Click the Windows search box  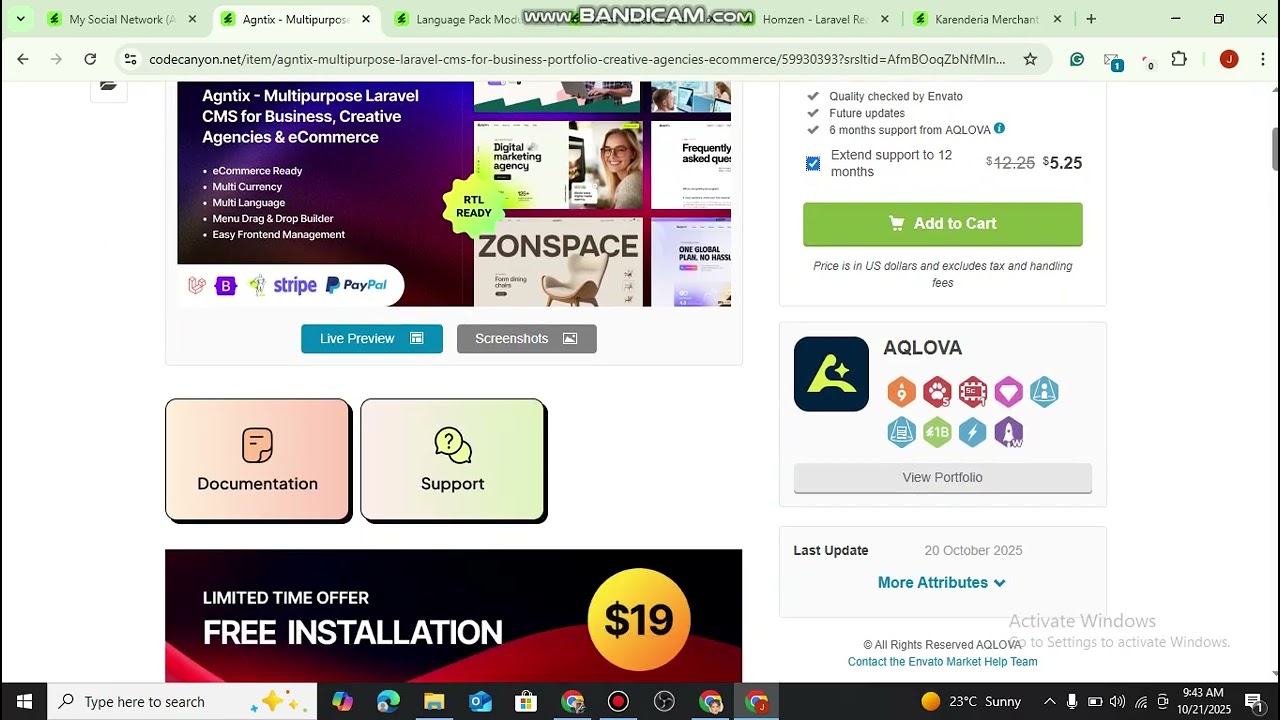point(182,702)
